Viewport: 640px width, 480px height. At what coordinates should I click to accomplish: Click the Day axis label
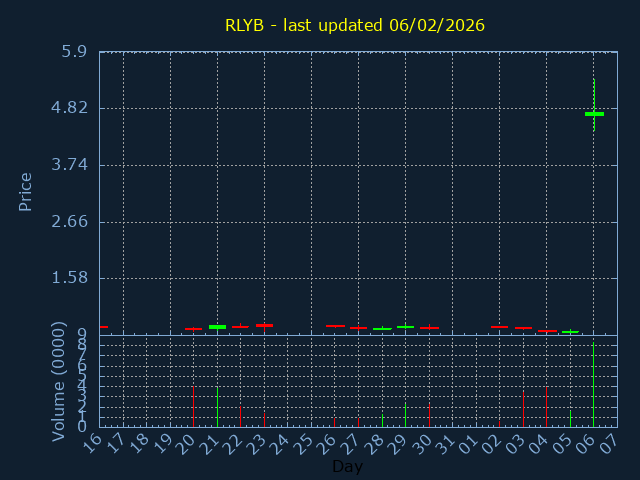click(347, 466)
